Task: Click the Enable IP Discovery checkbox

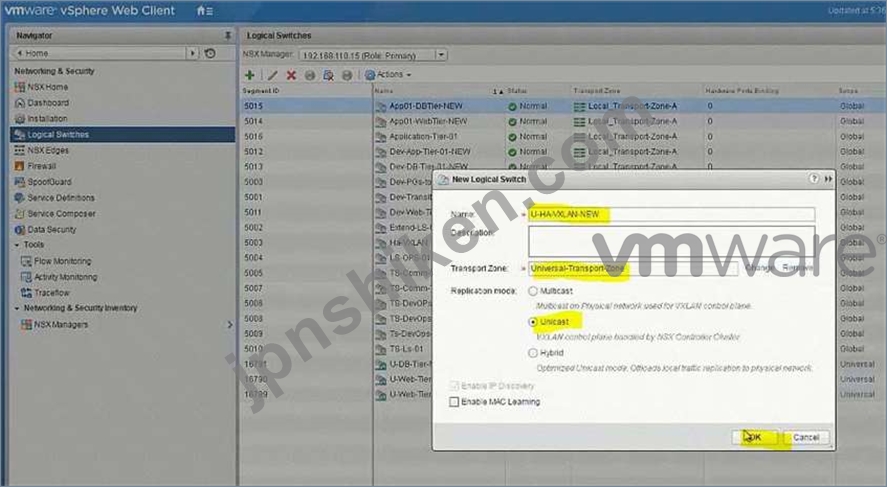Action: tap(454, 386)
